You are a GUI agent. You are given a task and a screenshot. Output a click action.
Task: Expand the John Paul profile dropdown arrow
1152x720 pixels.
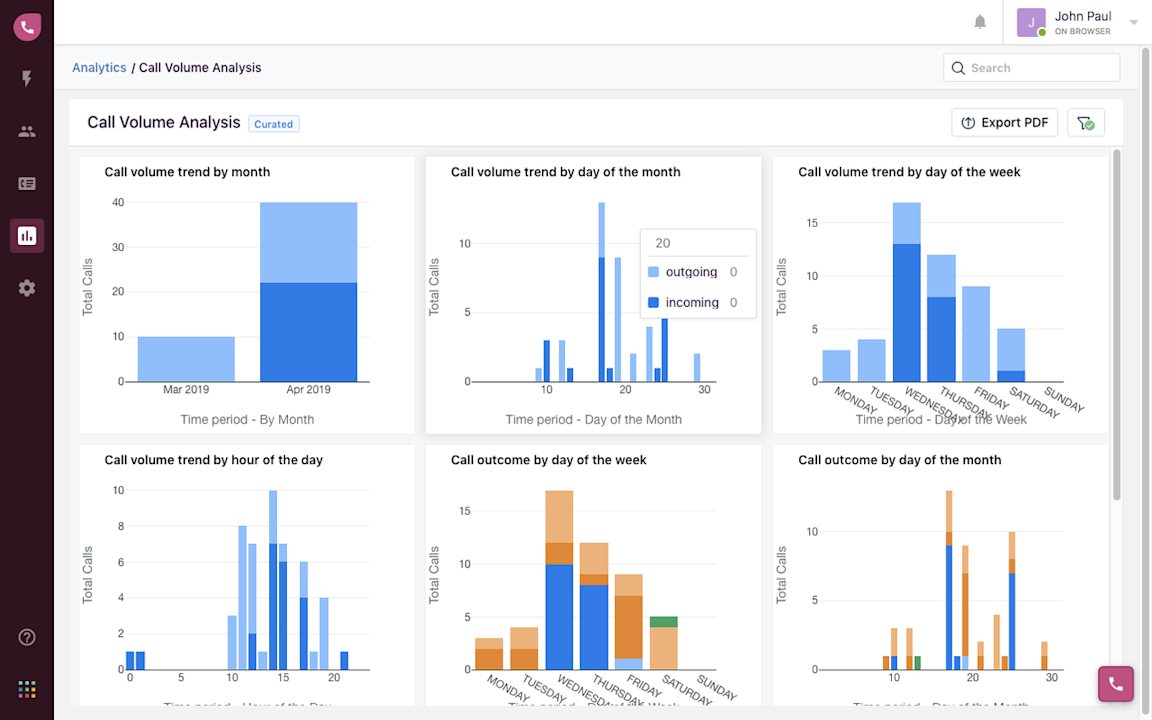point(1134,23)
